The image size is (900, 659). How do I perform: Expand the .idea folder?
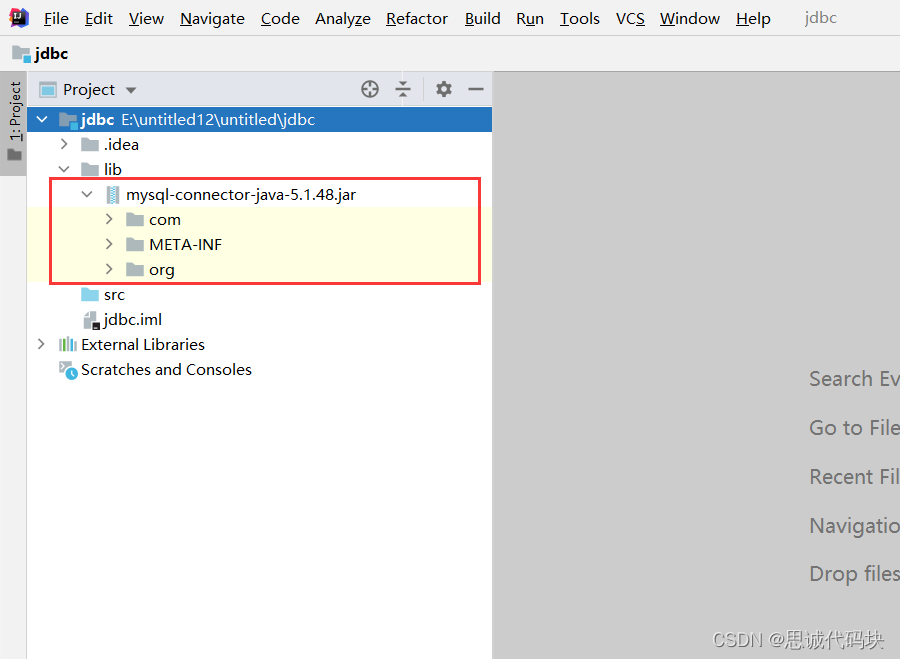(64, 144)
